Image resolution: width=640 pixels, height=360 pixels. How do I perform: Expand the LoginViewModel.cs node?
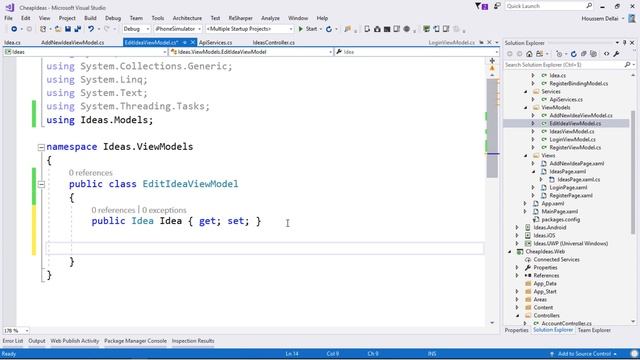point(533,140)
